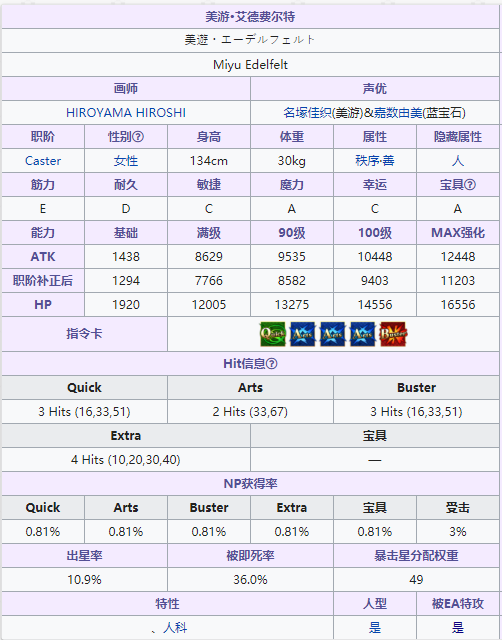Click the height value 134cm
The height and width of the screenshot is (640, 502).
(209, 161)
